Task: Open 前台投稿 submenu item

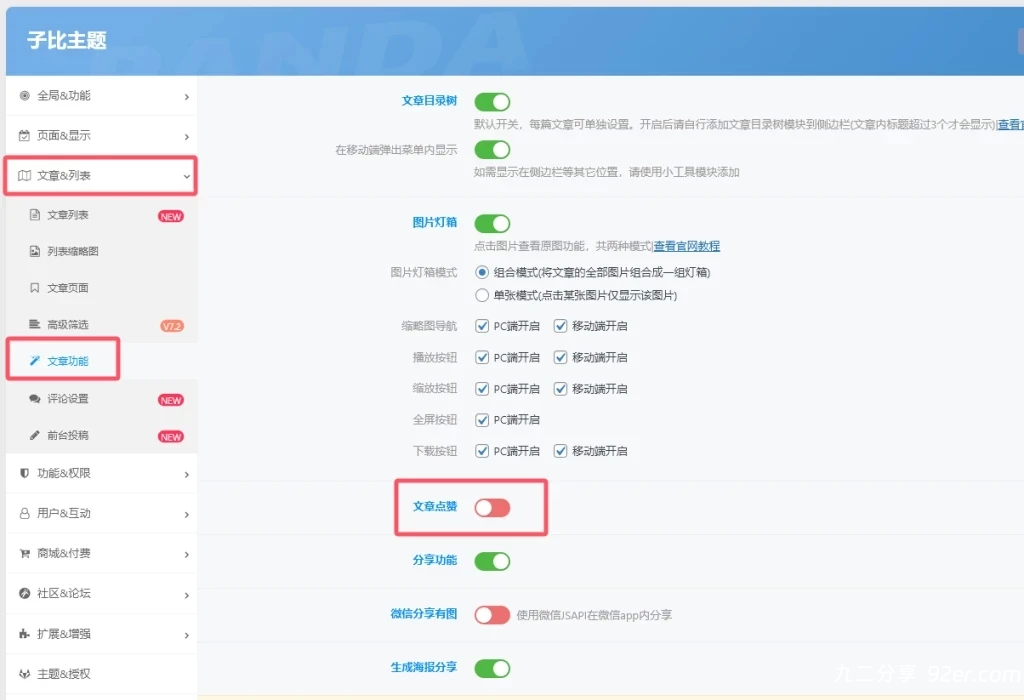Action: (x=101, y=435)
